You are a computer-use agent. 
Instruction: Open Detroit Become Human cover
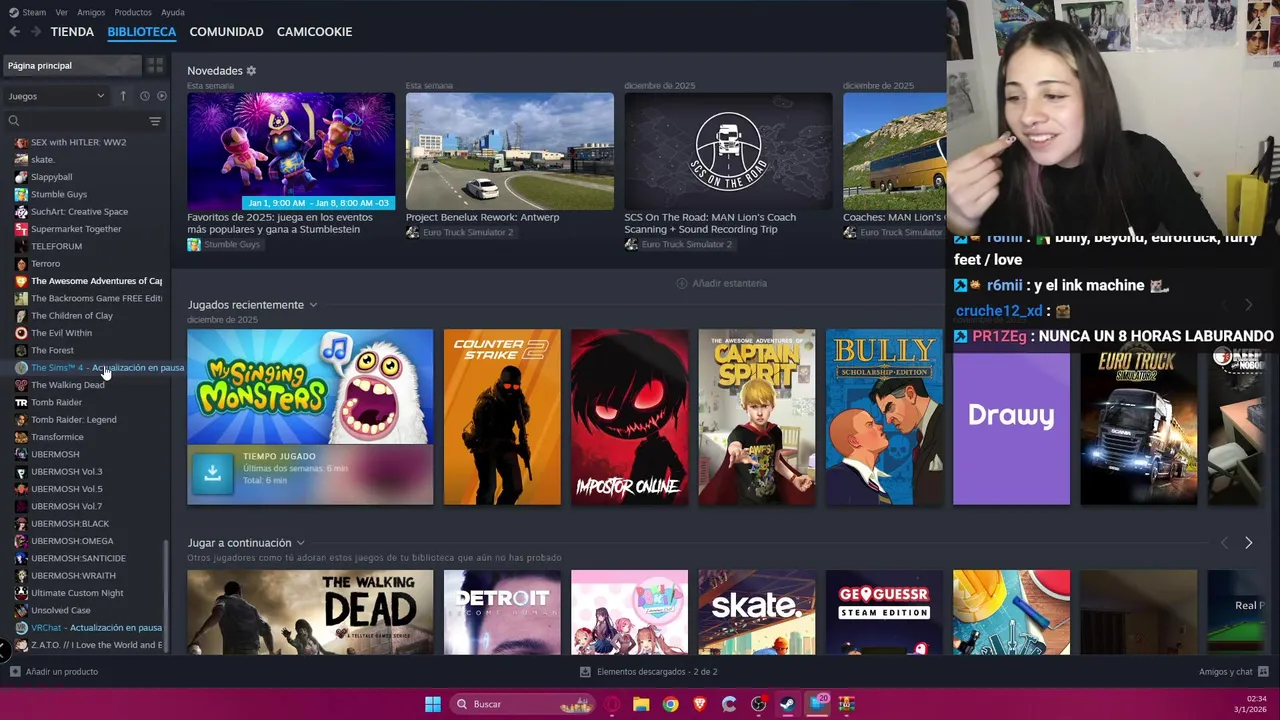[502, 613]
